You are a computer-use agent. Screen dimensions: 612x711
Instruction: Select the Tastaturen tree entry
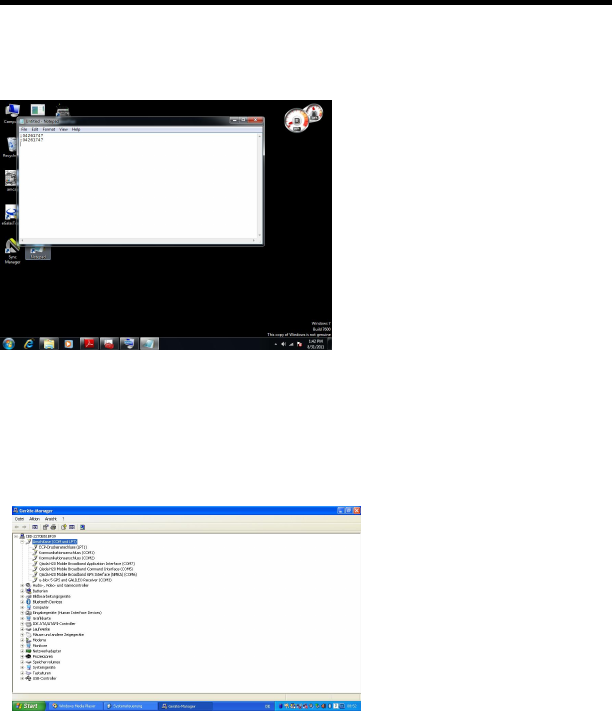point(42,673)
